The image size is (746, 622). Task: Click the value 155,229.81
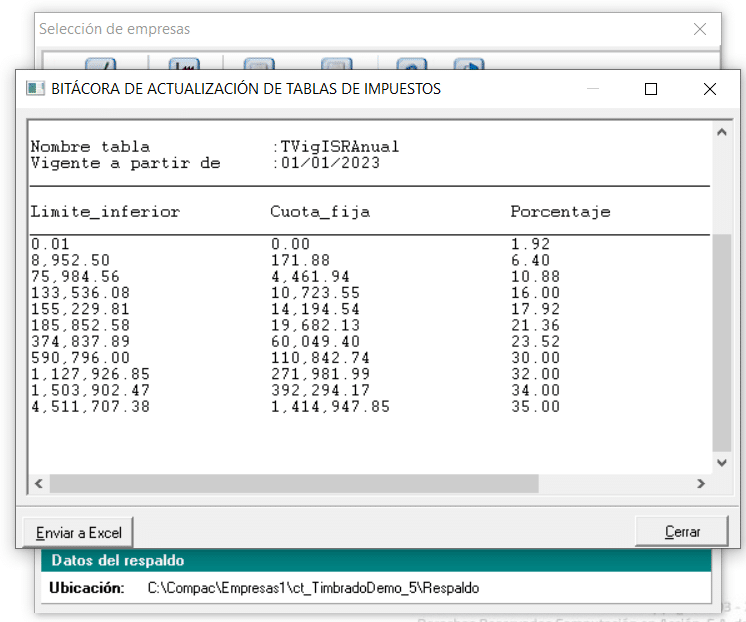pos(80,309)
